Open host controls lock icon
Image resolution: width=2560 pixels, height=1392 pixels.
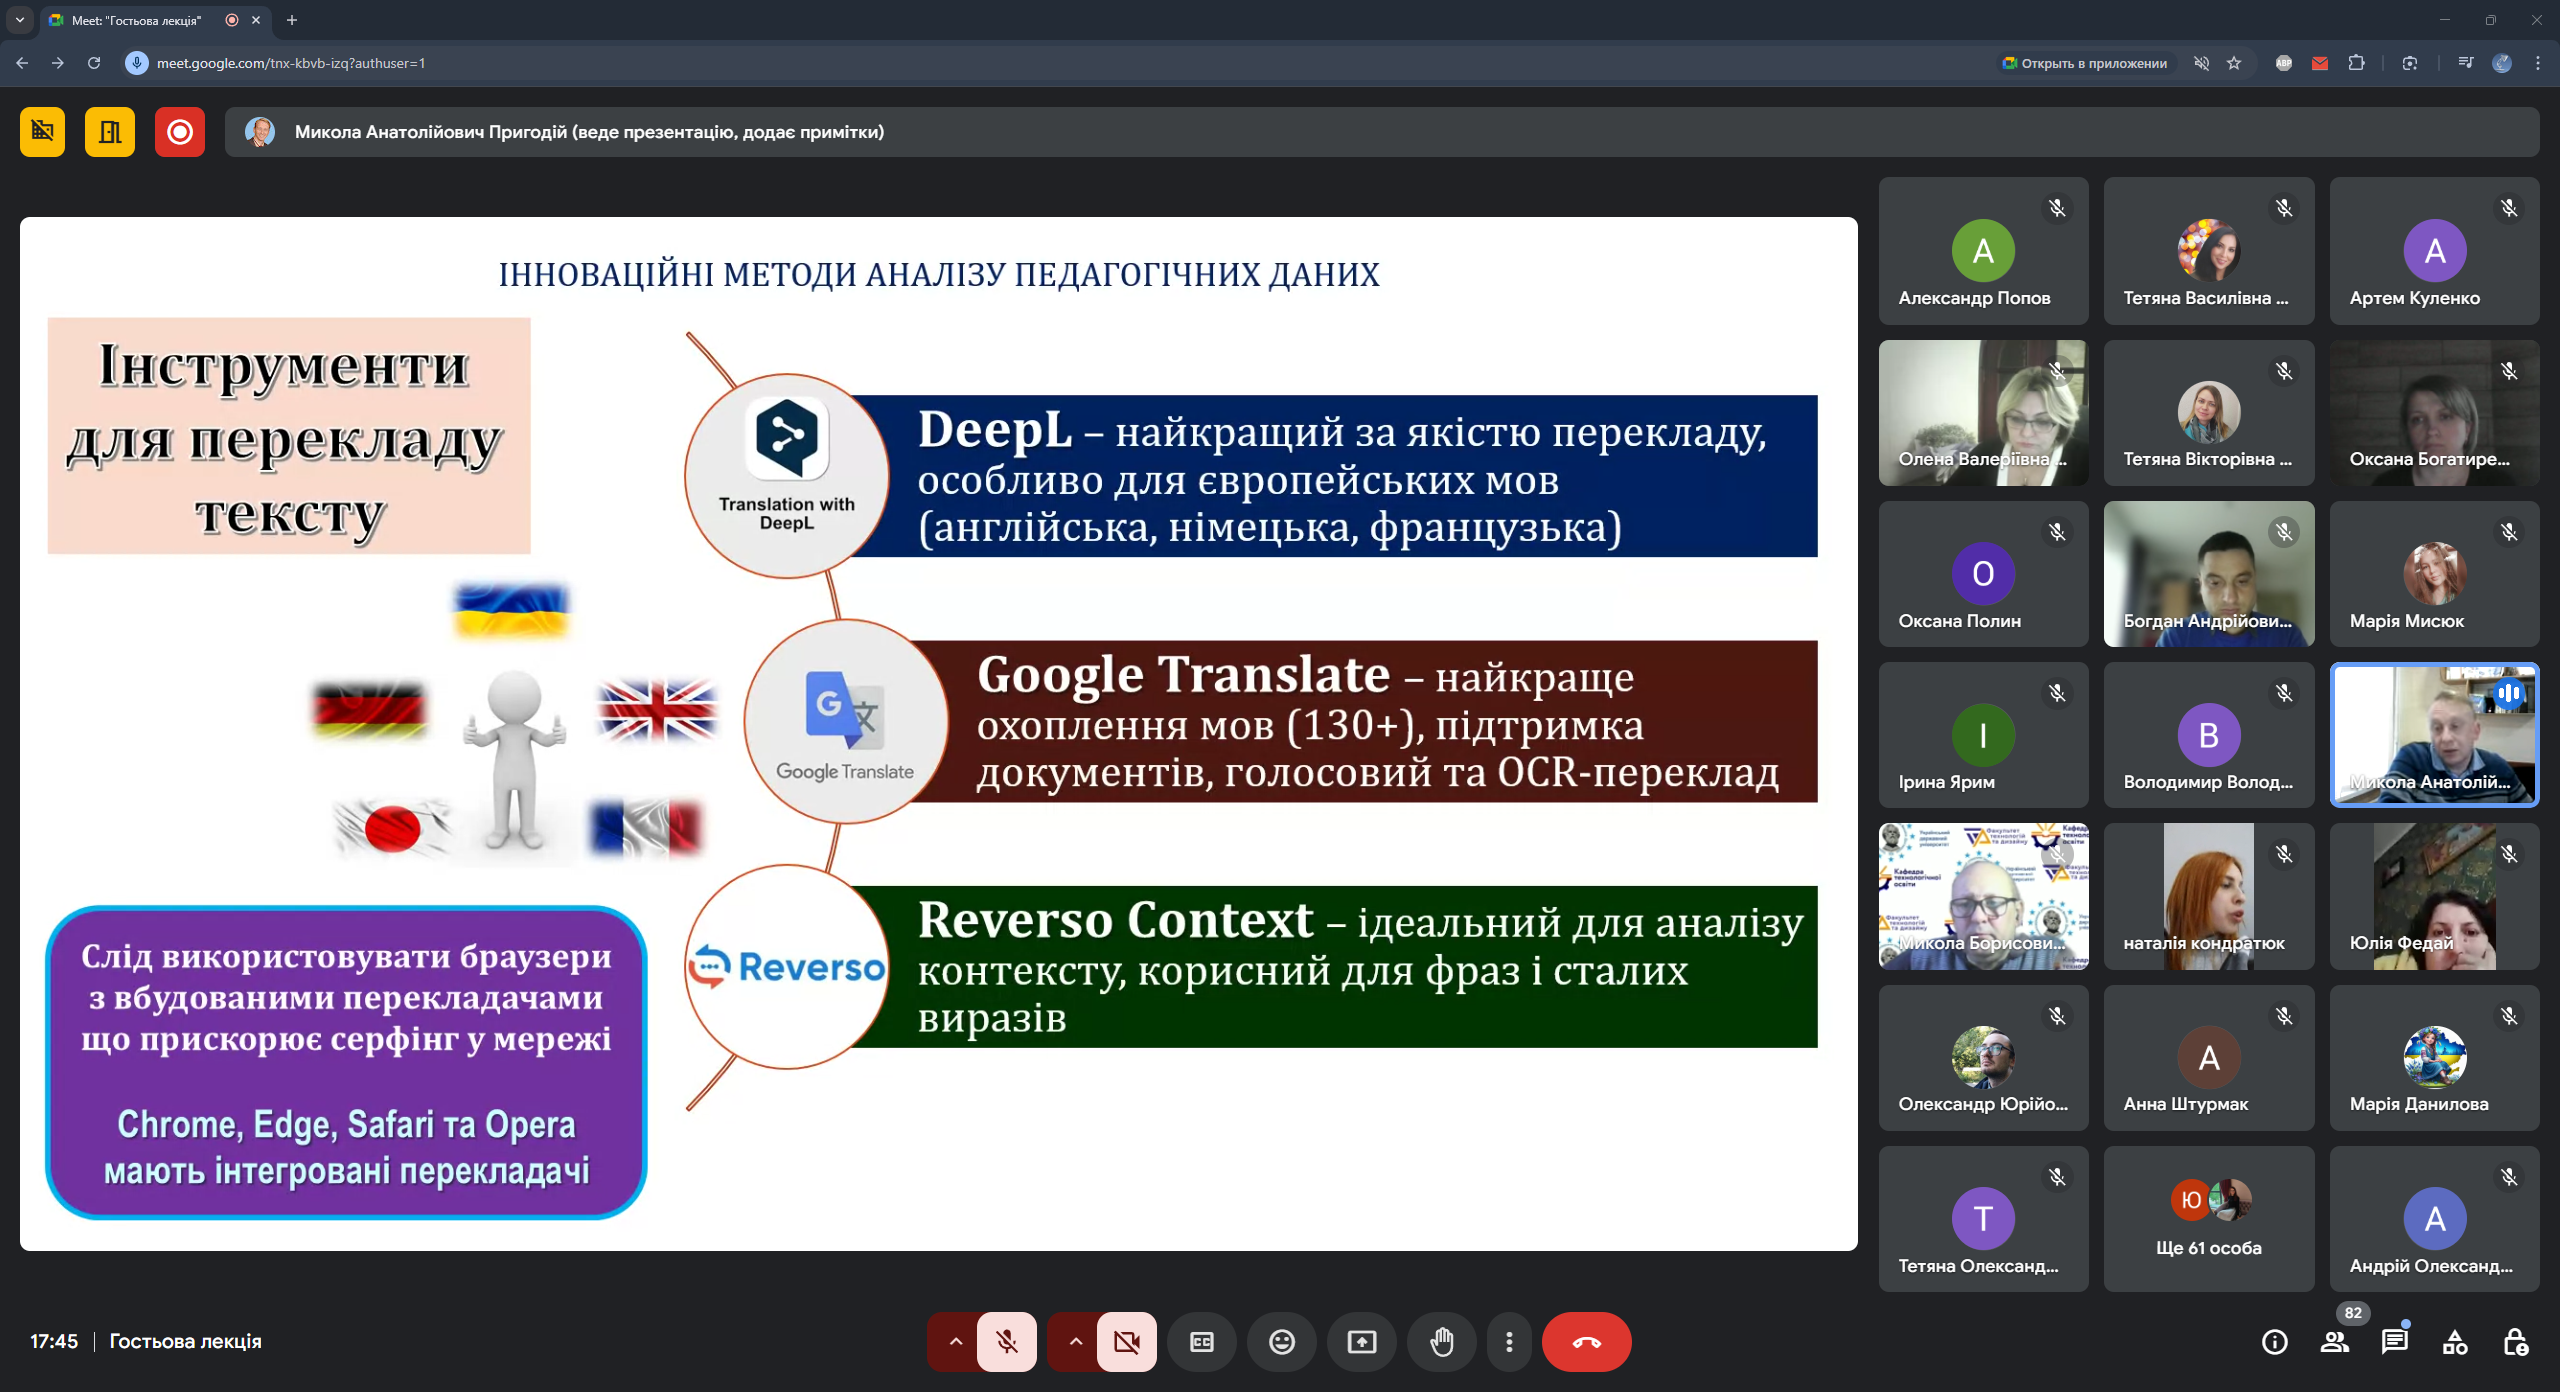pyautogui.click(x=2515, y=1342)
